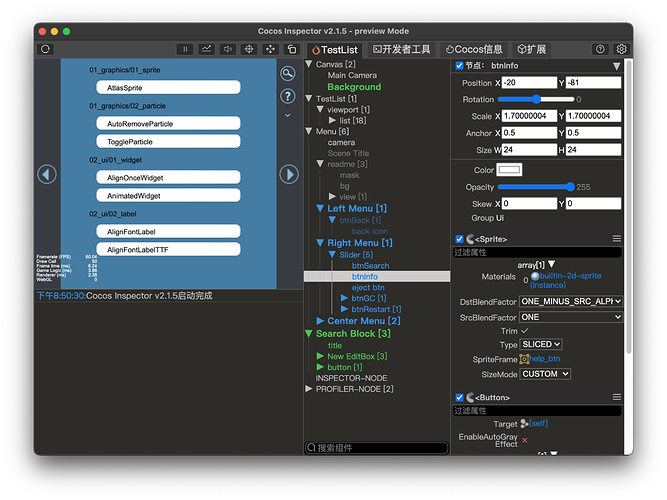Open the AlignFontLabelTTF test
The image size is (667, 500).
click(168, 250)
